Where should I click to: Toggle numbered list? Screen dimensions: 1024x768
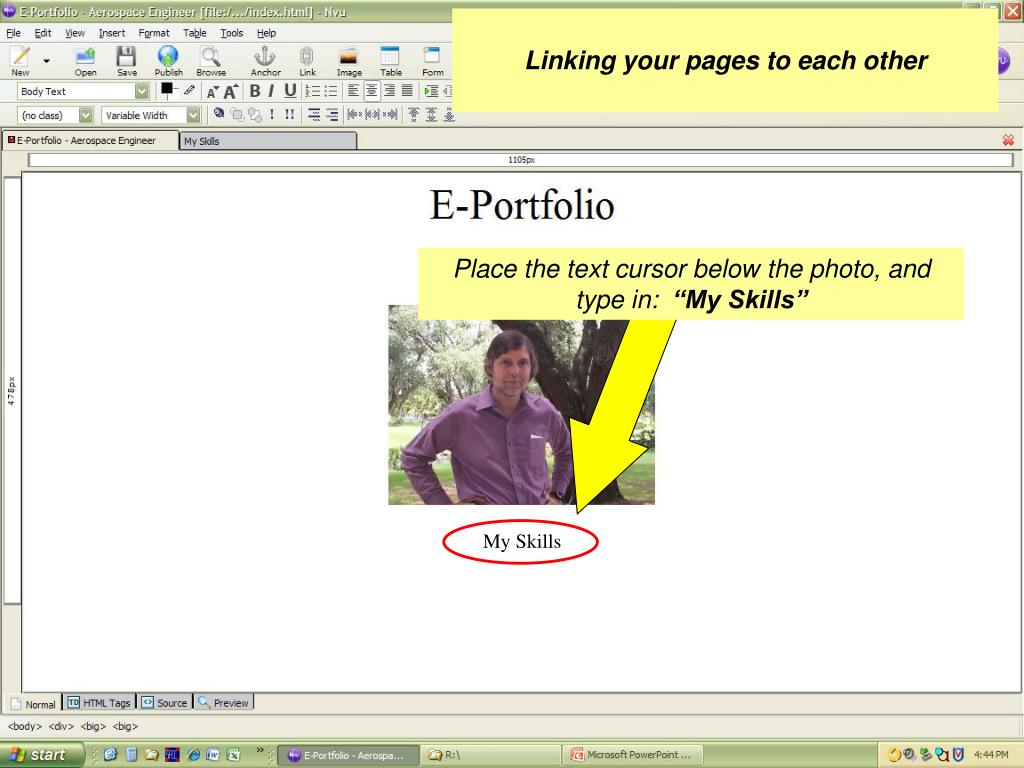click(x=313, y=91)
